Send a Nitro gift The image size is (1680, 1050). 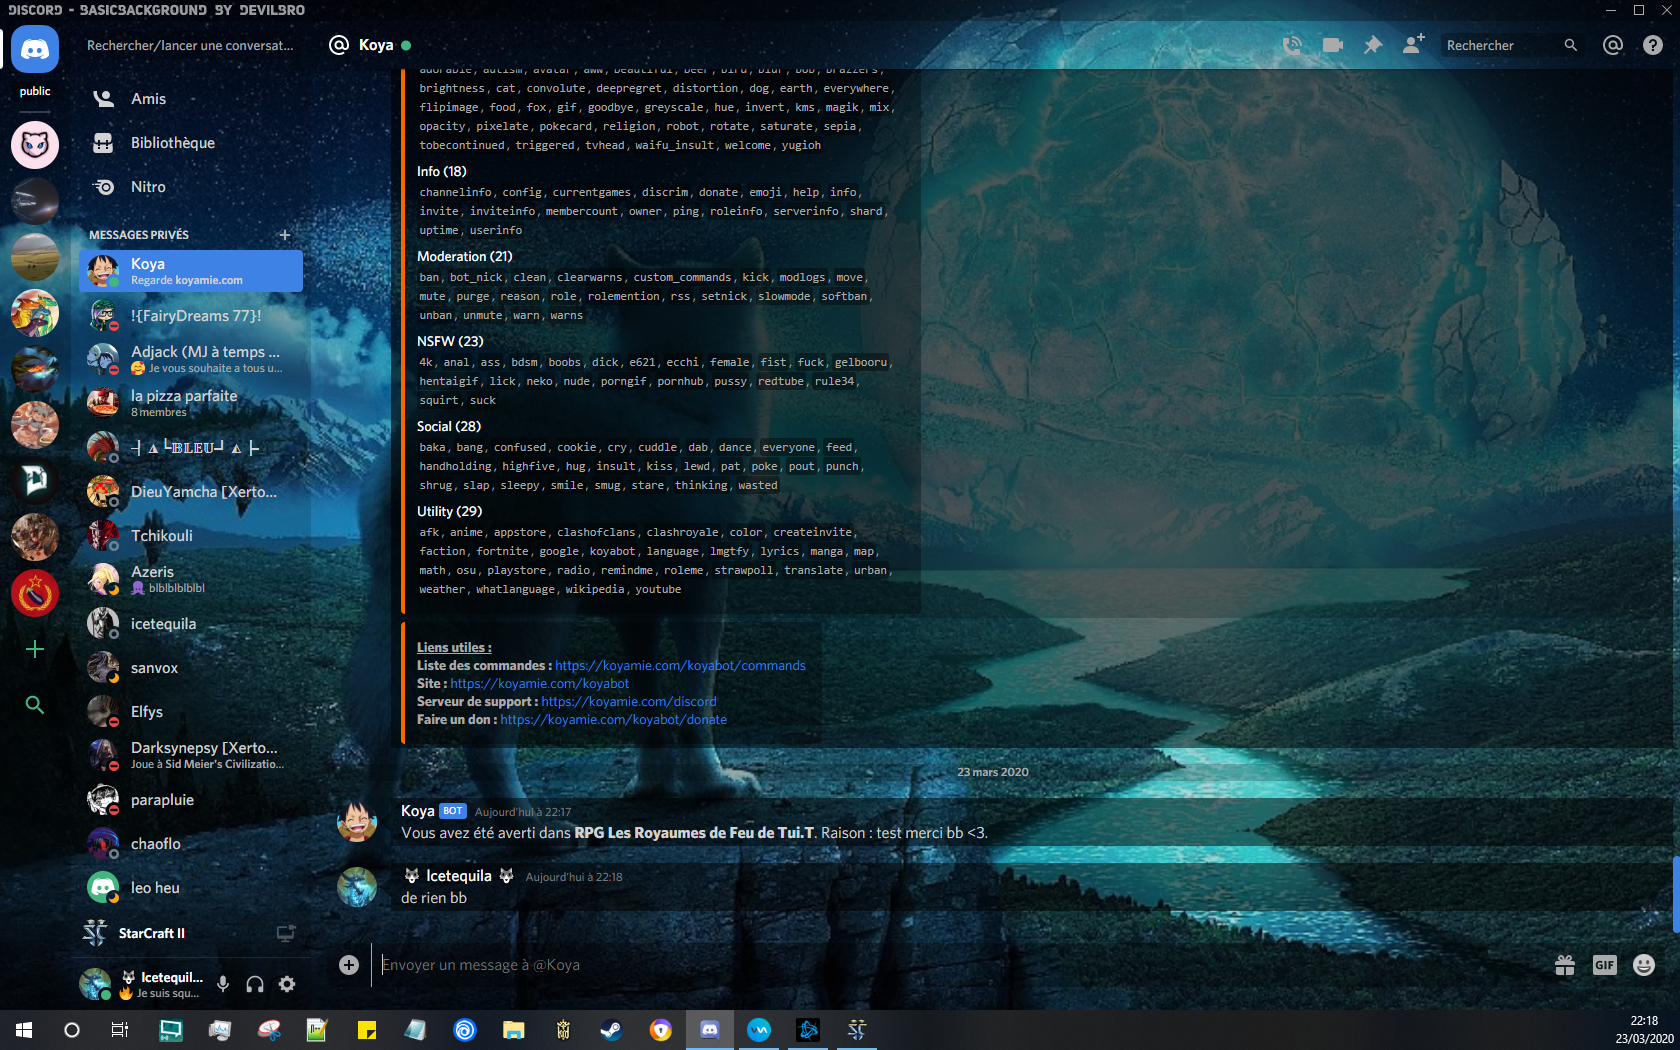click(1565, 965)
